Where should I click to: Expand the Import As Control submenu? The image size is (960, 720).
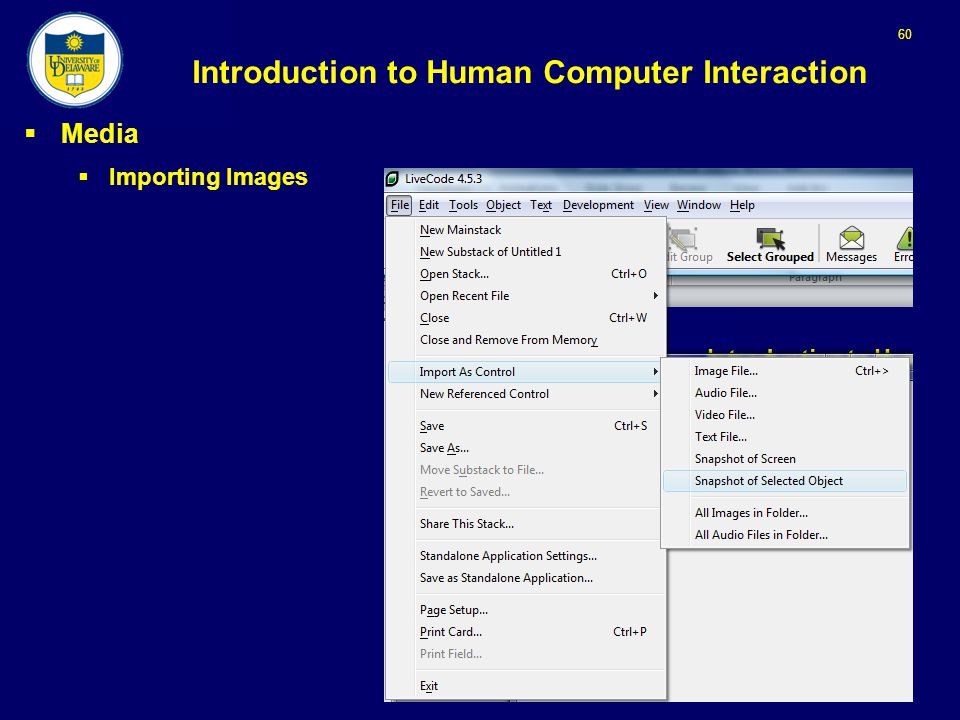pyautogui.click(x=525, y=372)
